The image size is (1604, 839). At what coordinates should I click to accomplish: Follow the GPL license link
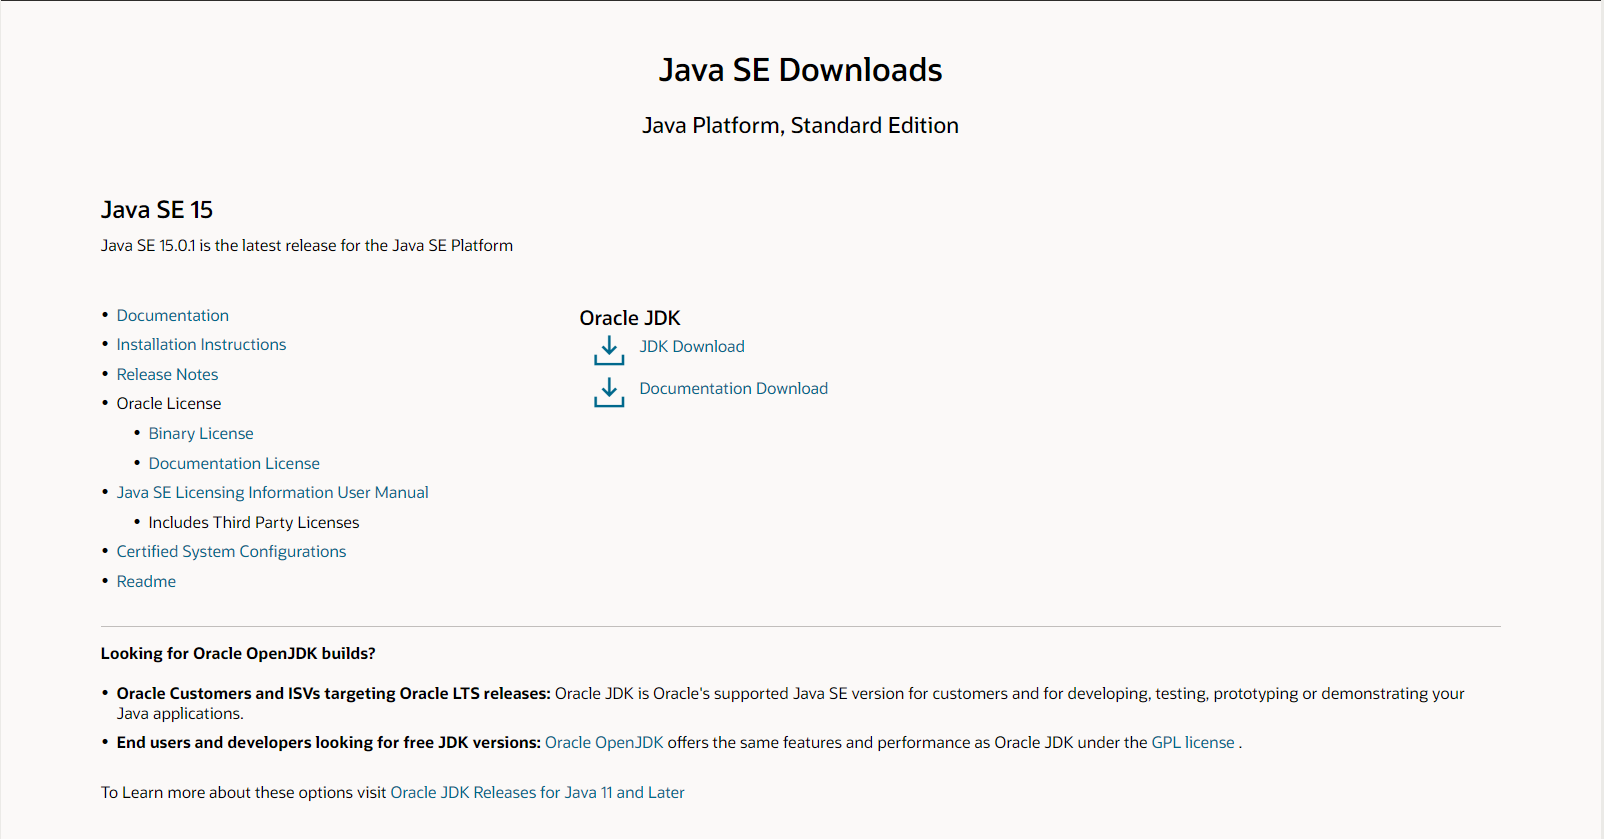(x=1193, y=742)
